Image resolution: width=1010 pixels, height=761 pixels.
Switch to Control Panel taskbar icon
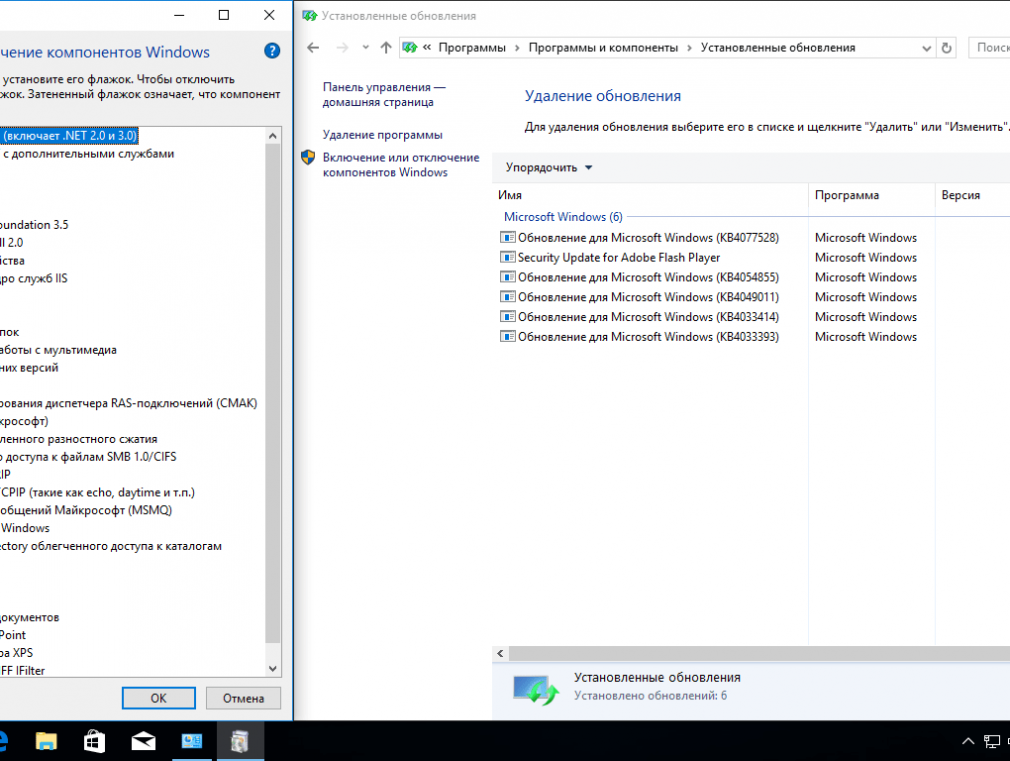(191, 741)
